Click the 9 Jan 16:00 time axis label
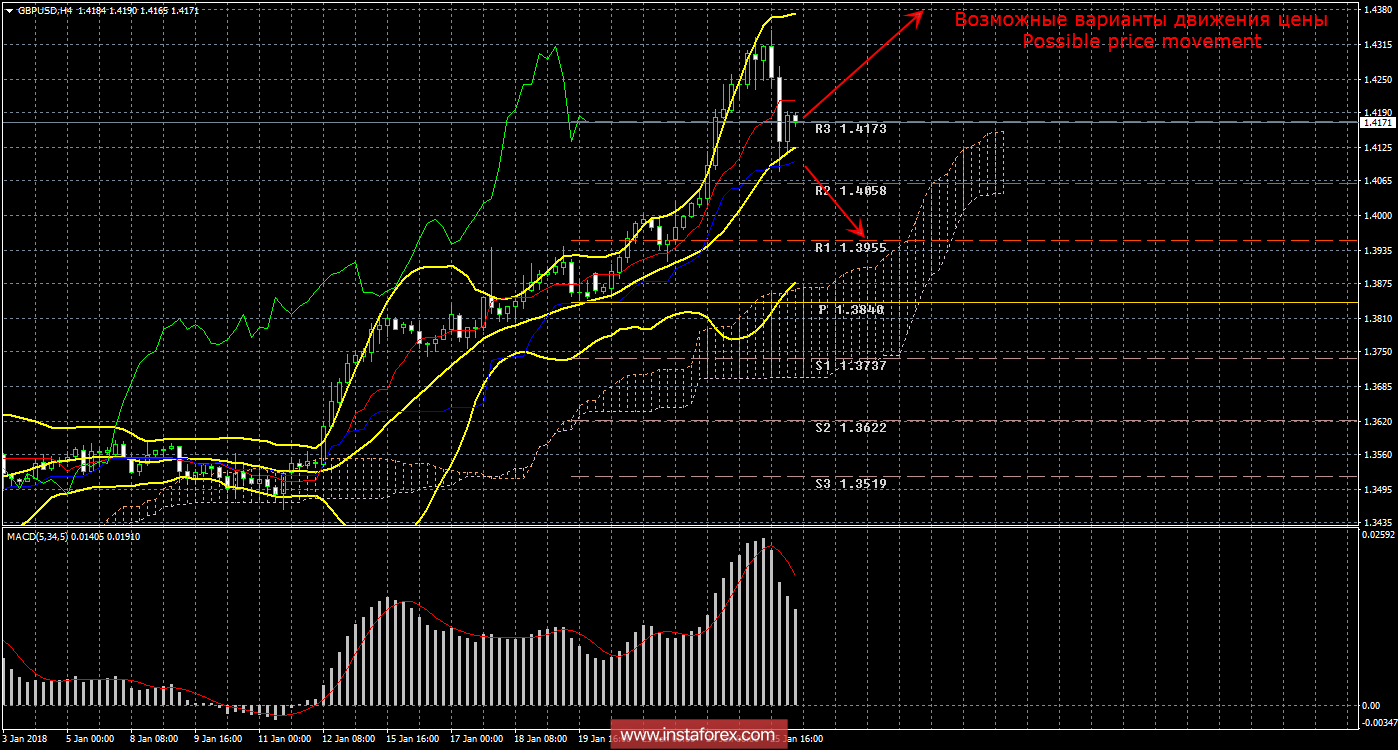Viewport: 1398px width, 750px height. pos(219,739)
